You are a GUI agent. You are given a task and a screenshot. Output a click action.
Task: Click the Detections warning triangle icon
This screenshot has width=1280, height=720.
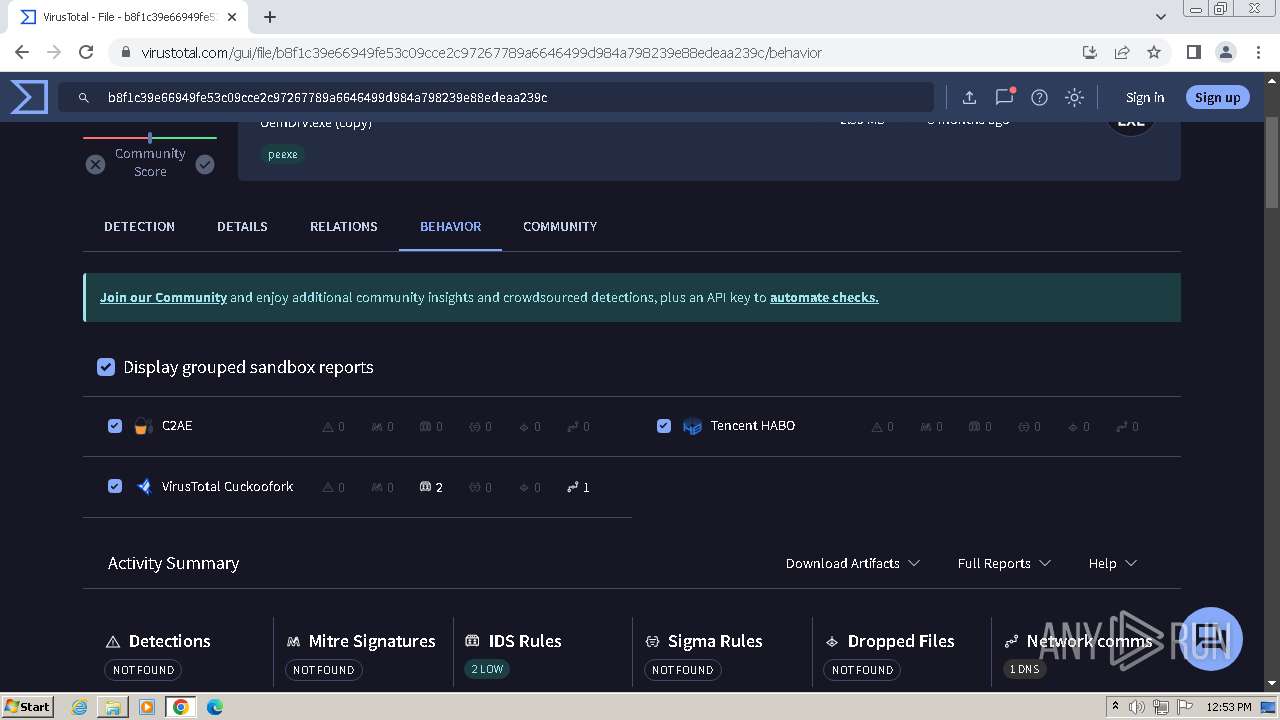[x=113, y=642]
